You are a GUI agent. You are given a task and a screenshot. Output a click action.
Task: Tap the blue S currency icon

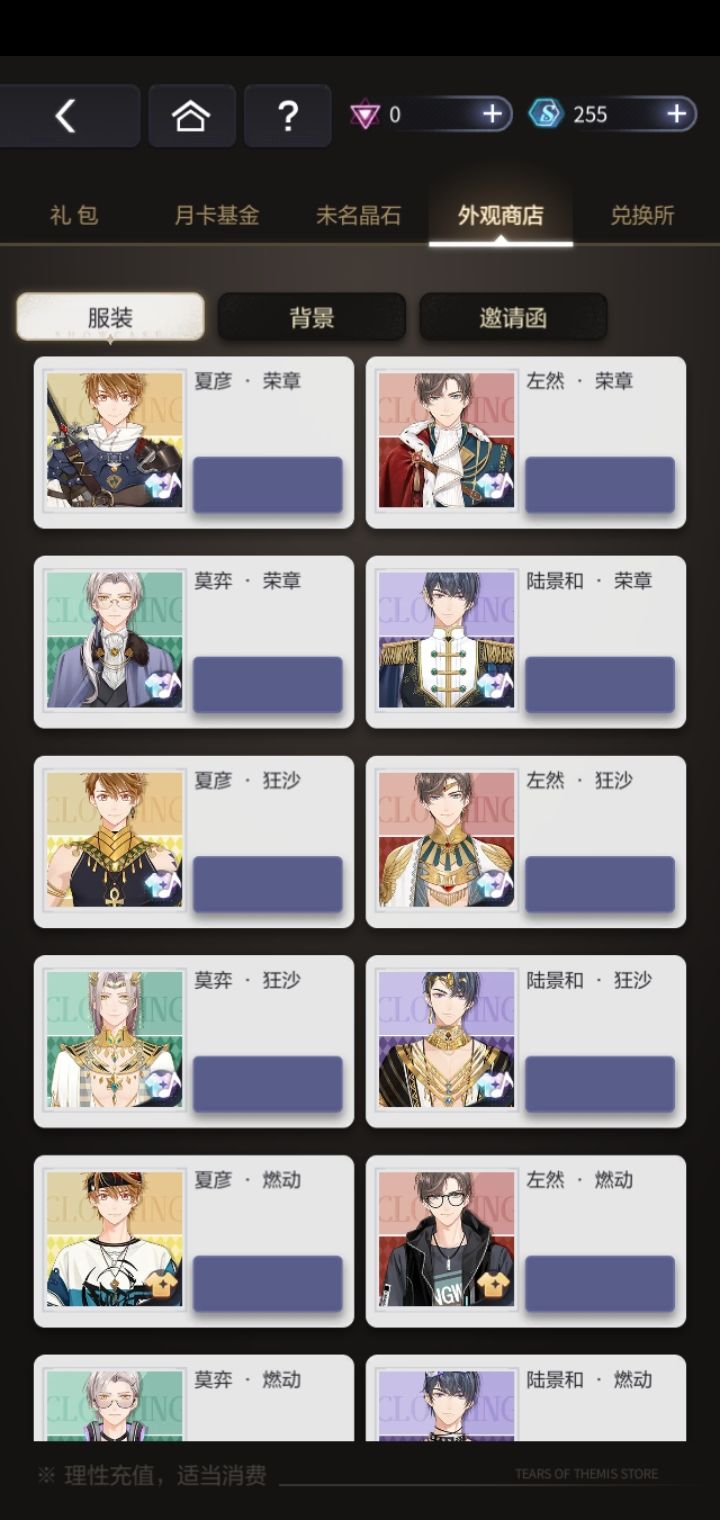click(x=546, y=114)
